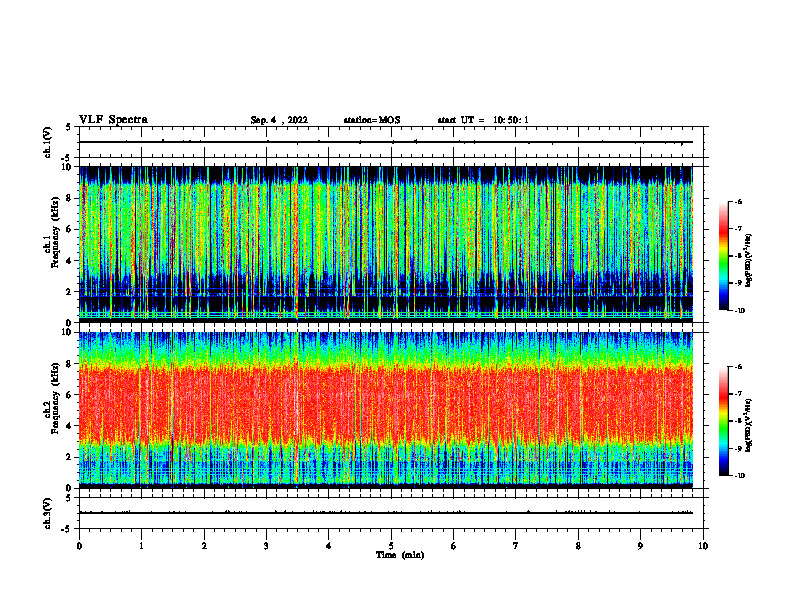792x612 pixels.
Task: Click the "VLF Spectra" plot title
Action: pyautogui.click(x=113, y=120)
